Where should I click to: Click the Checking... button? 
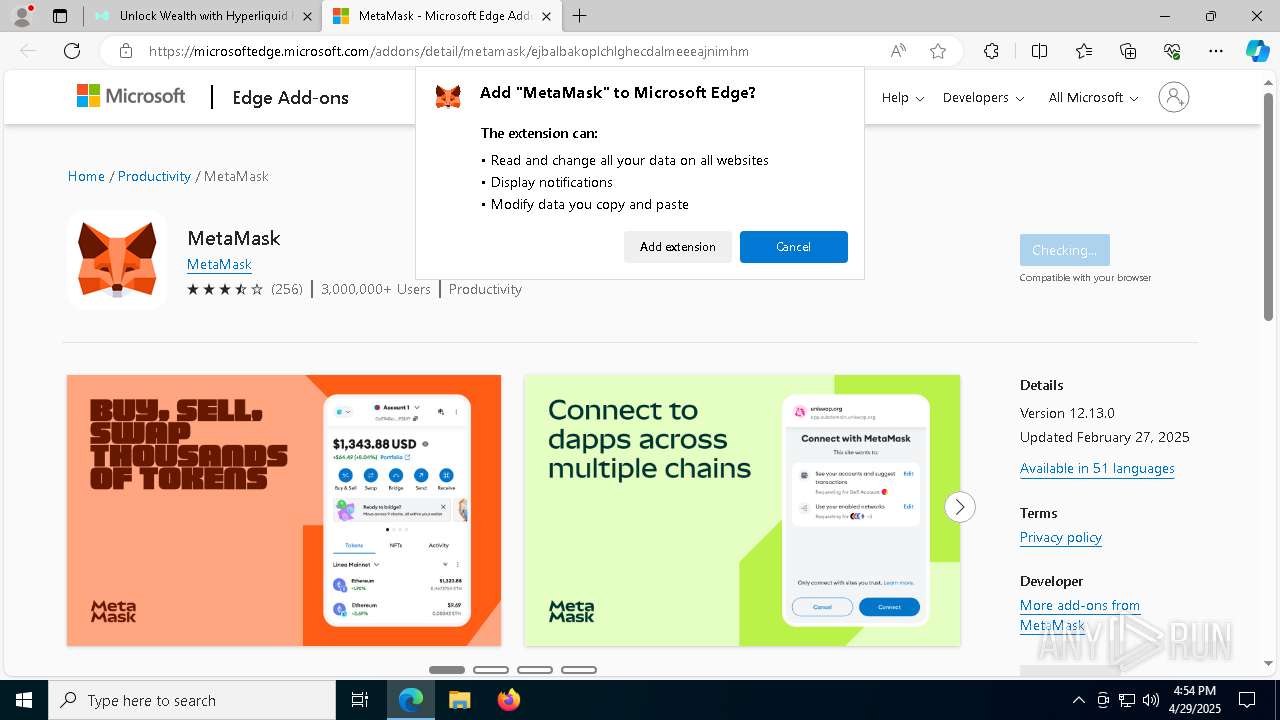1064,250
